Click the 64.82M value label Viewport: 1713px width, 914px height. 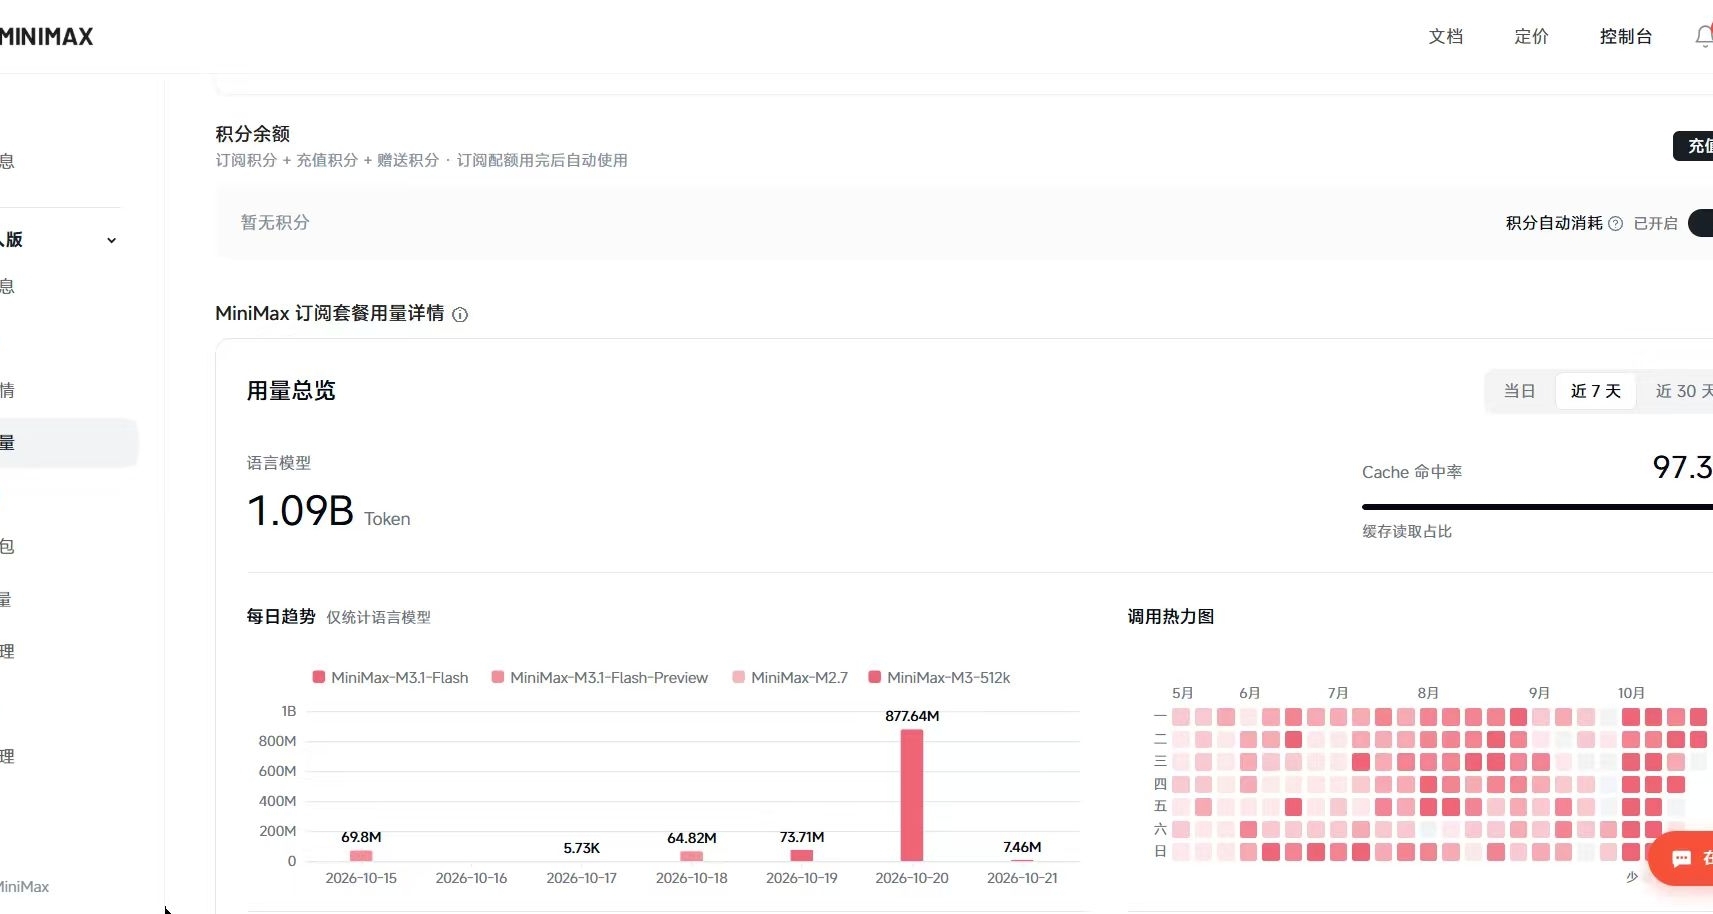pos(692,838)
